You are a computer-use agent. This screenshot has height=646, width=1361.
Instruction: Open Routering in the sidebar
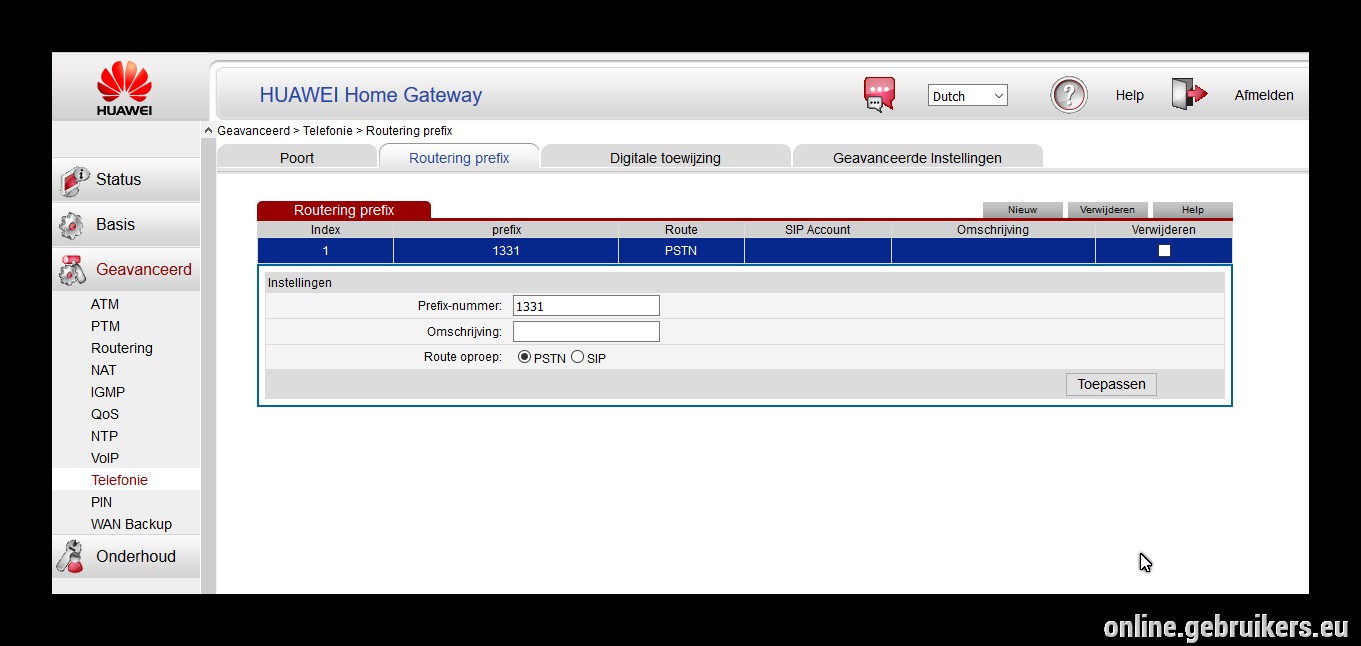click(122, 348)
